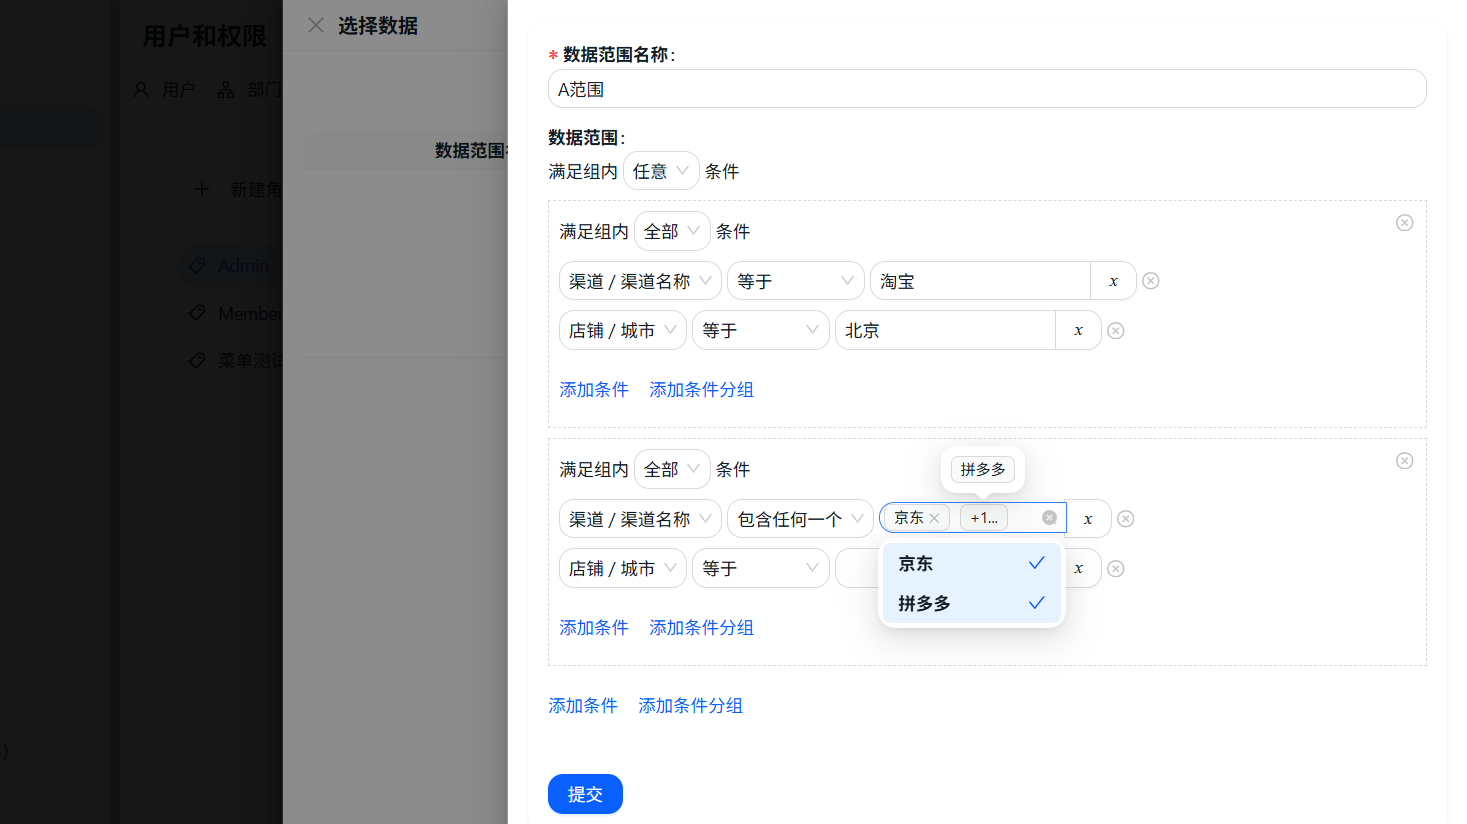The width and height of the screenshot is (1467, 824).
Task: Open the 包含任何一个 operator dropdown
Action: coord(800,519)
